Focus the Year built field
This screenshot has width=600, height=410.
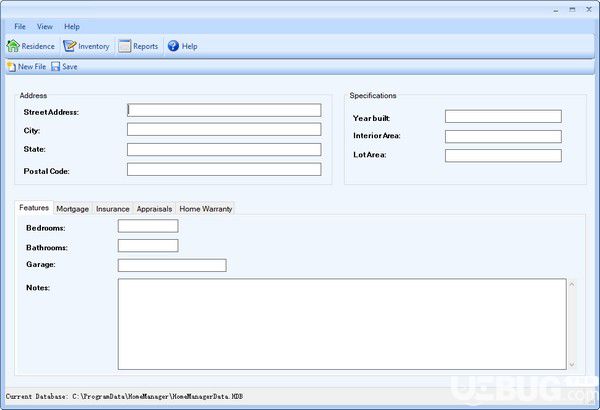pyautogui.click(x=503, y=116)
